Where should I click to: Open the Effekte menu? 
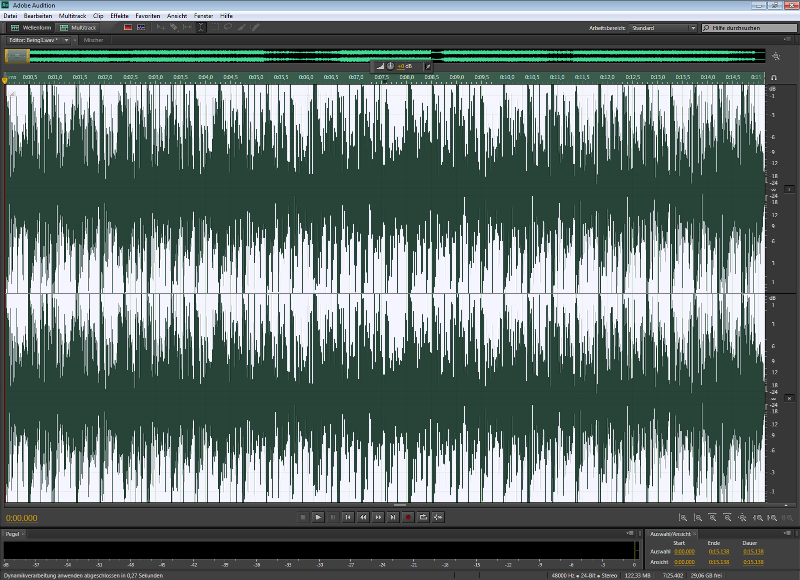pyautogui.click(x=119, y=16)
